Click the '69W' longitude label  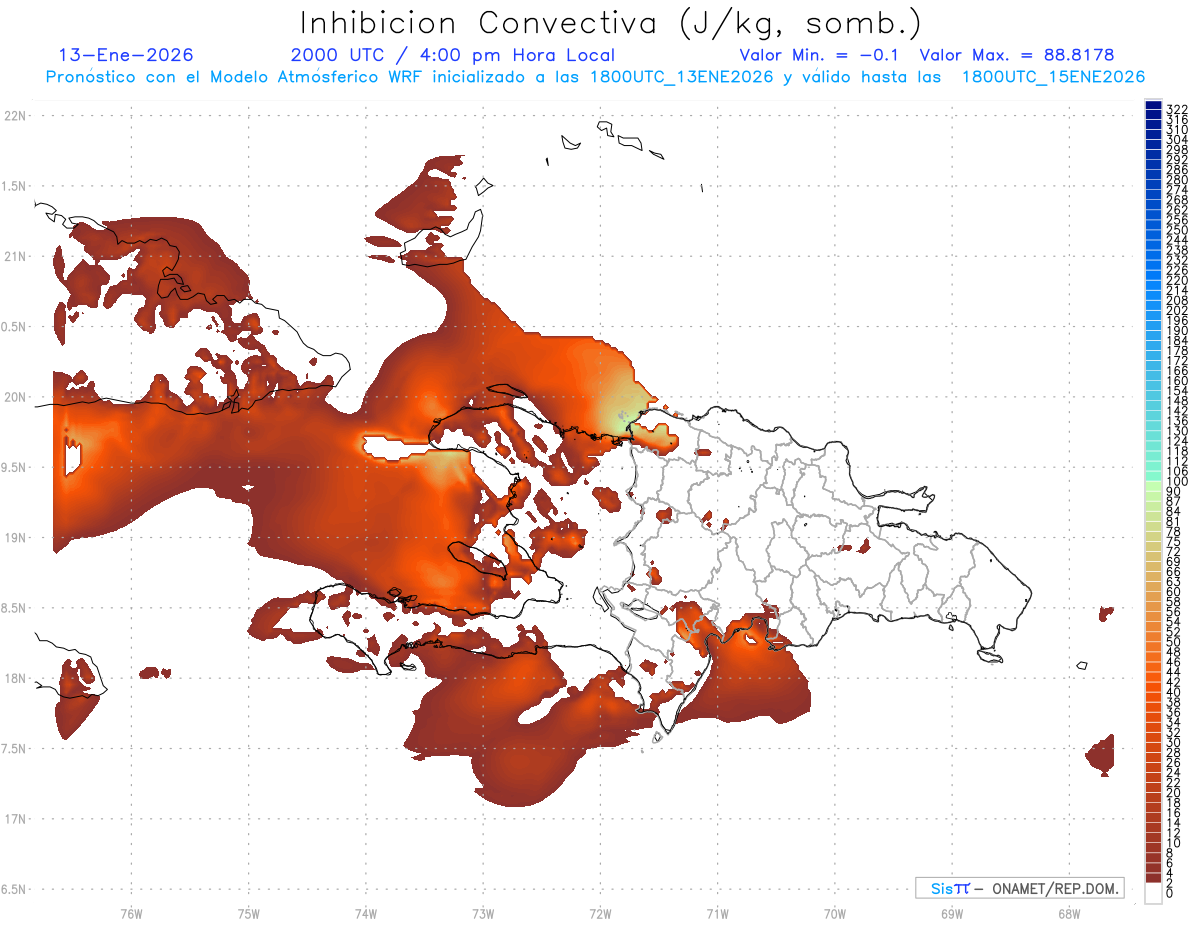pyautogui.click(x=952, y=914)
